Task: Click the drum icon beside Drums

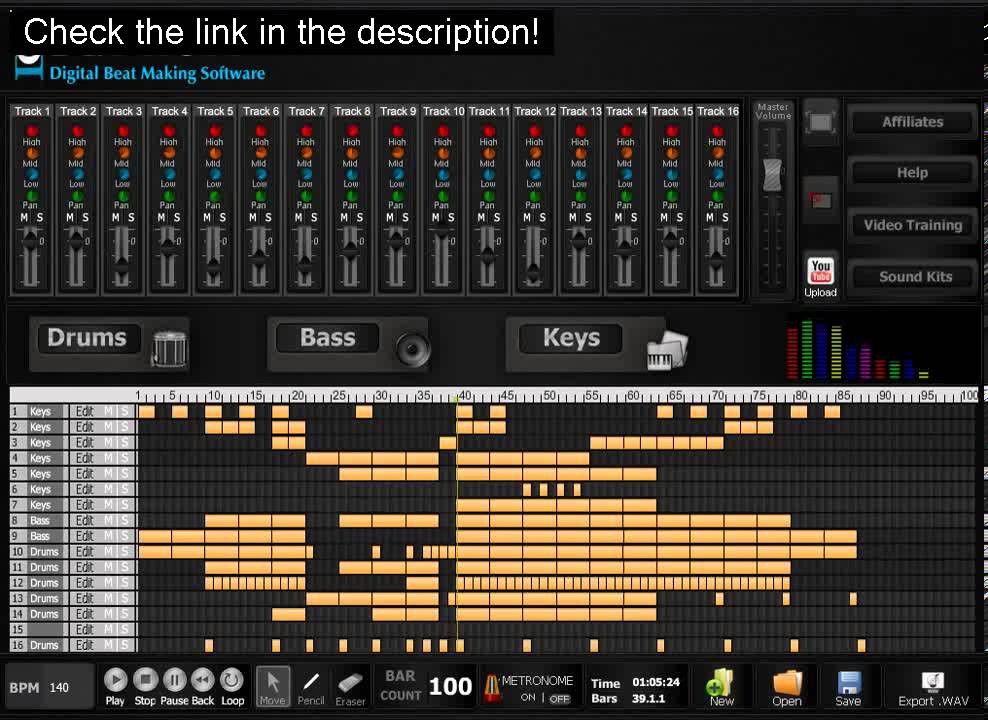Action: pos(169,348)
